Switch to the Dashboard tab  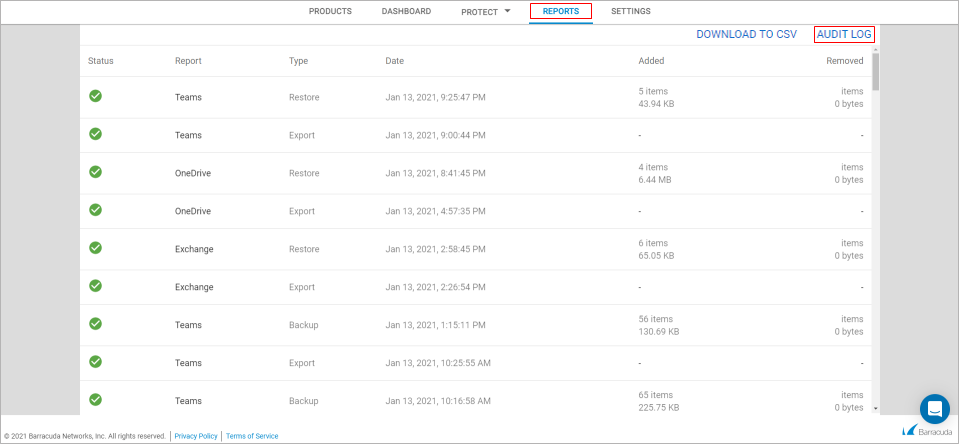pyautogui.click(x=406, y=11)
